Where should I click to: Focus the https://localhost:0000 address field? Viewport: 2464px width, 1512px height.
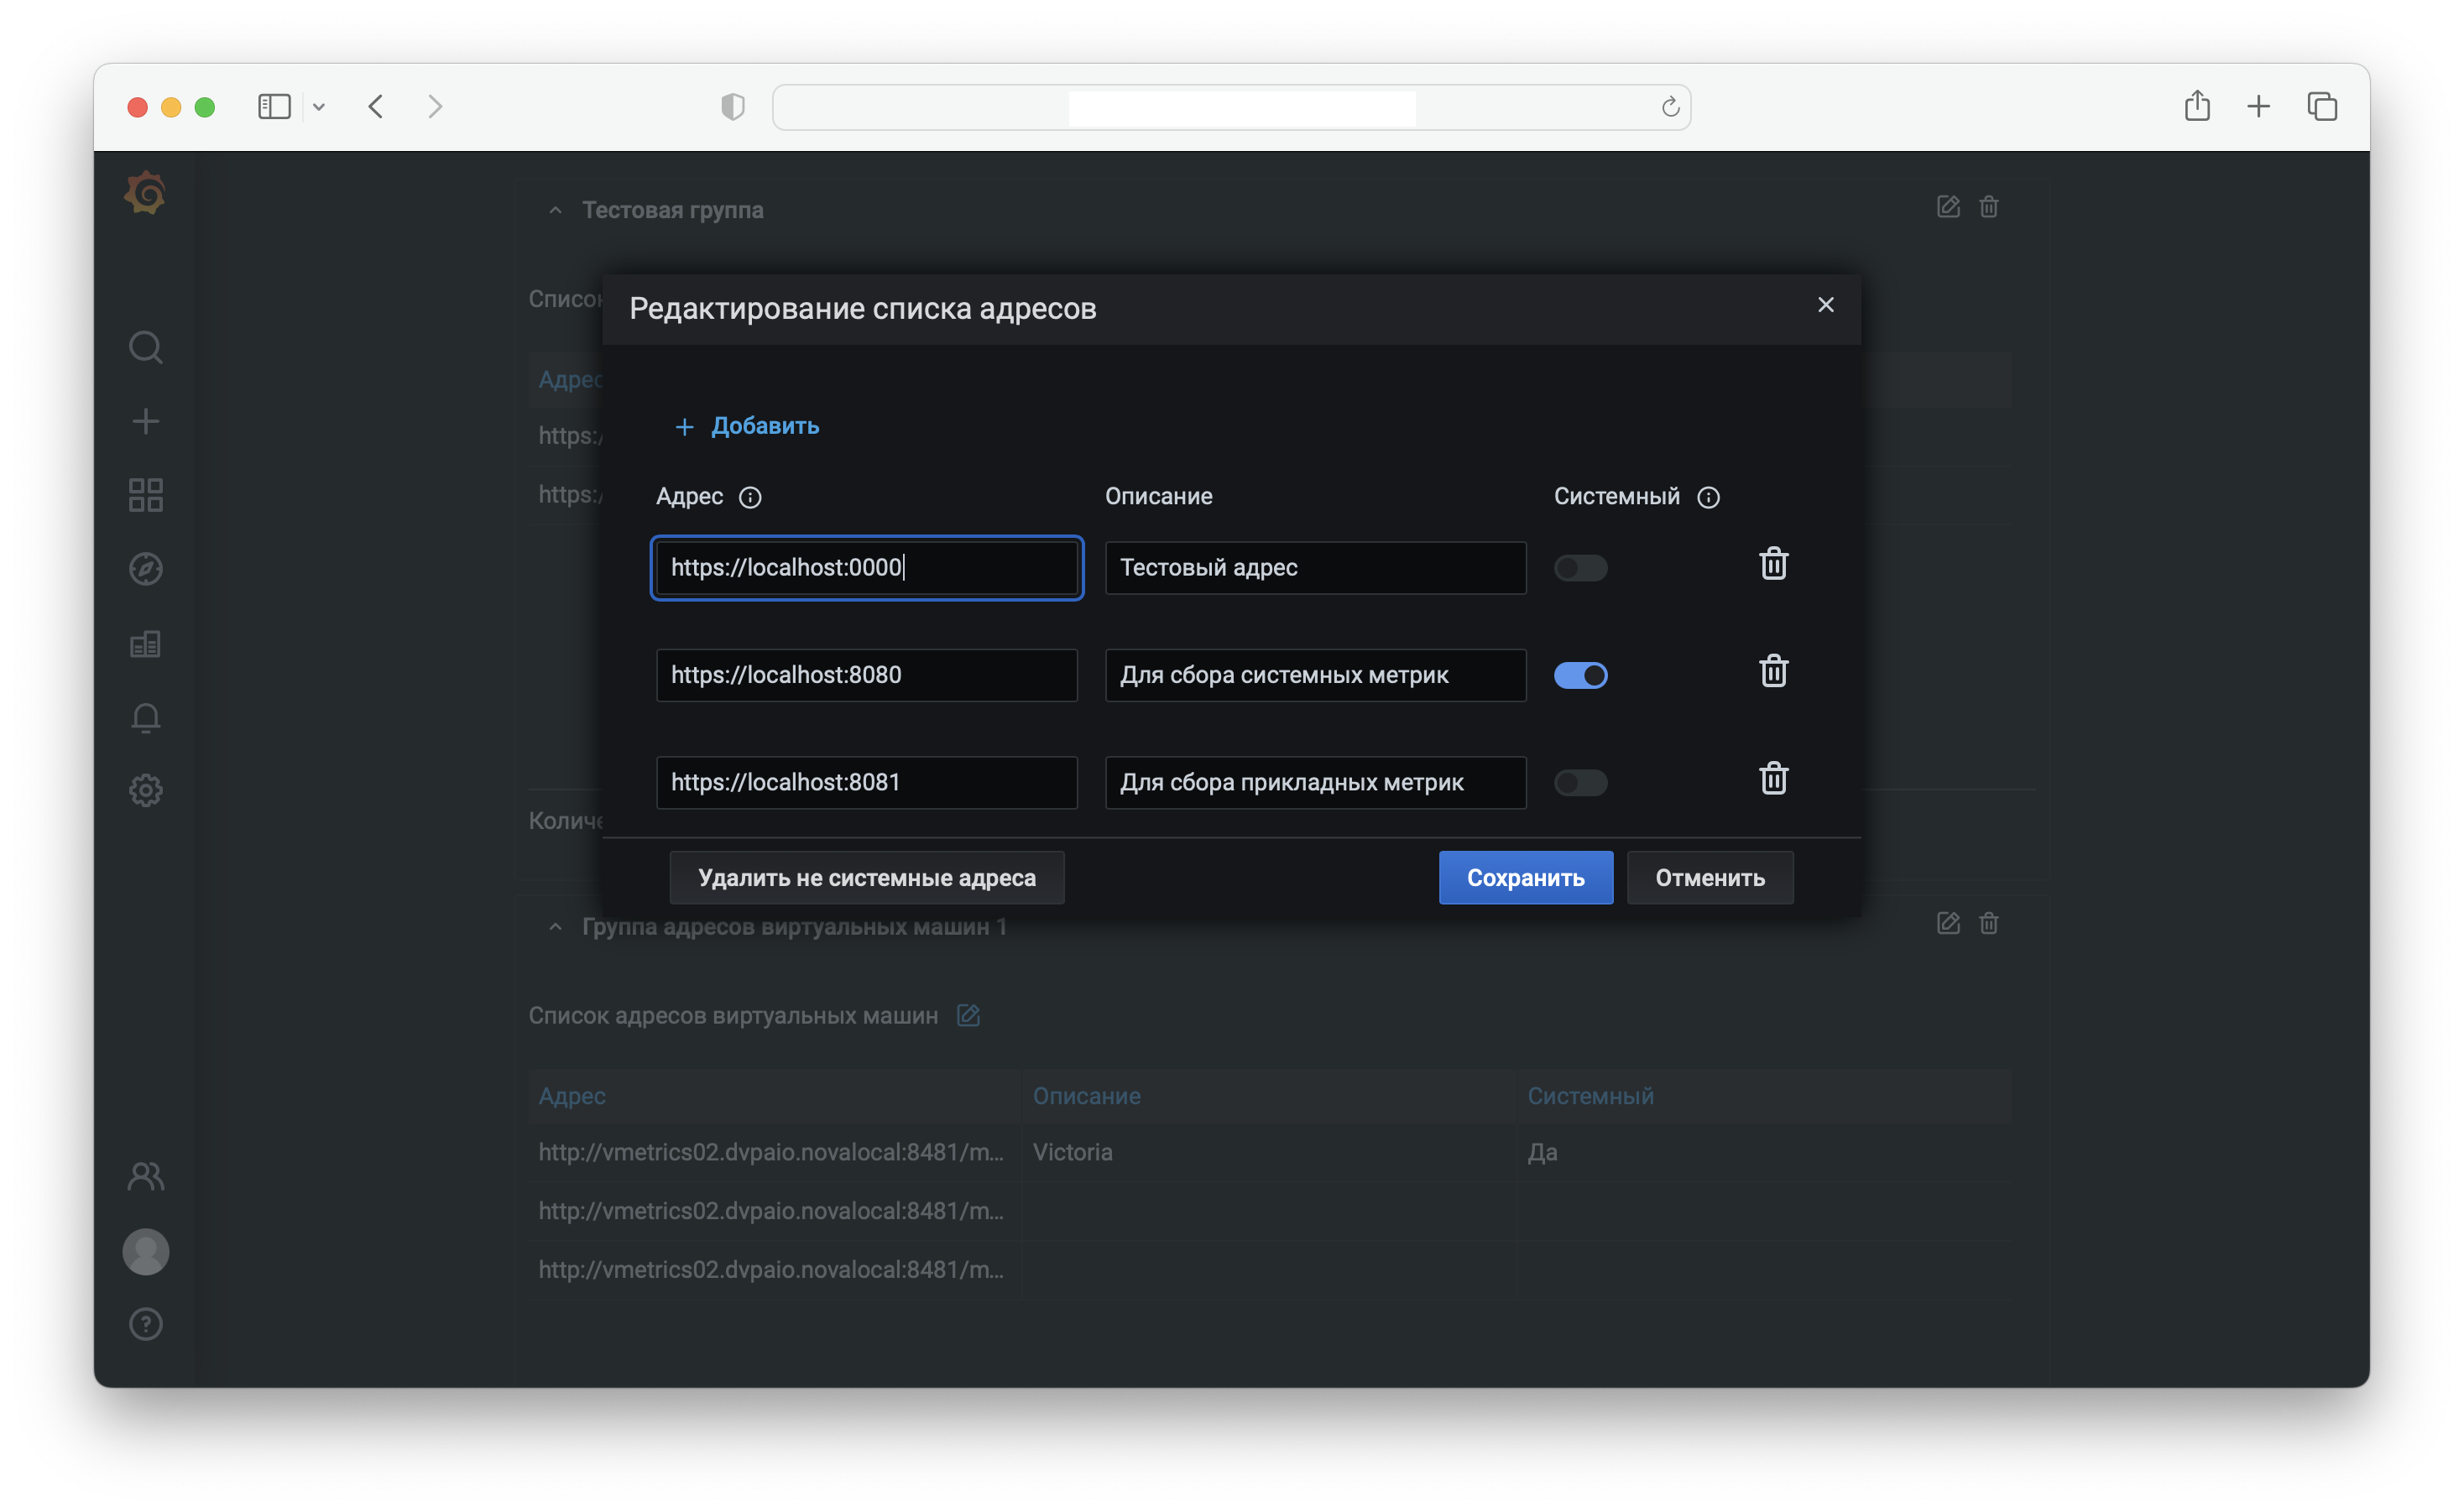click(x=867, y=568)
